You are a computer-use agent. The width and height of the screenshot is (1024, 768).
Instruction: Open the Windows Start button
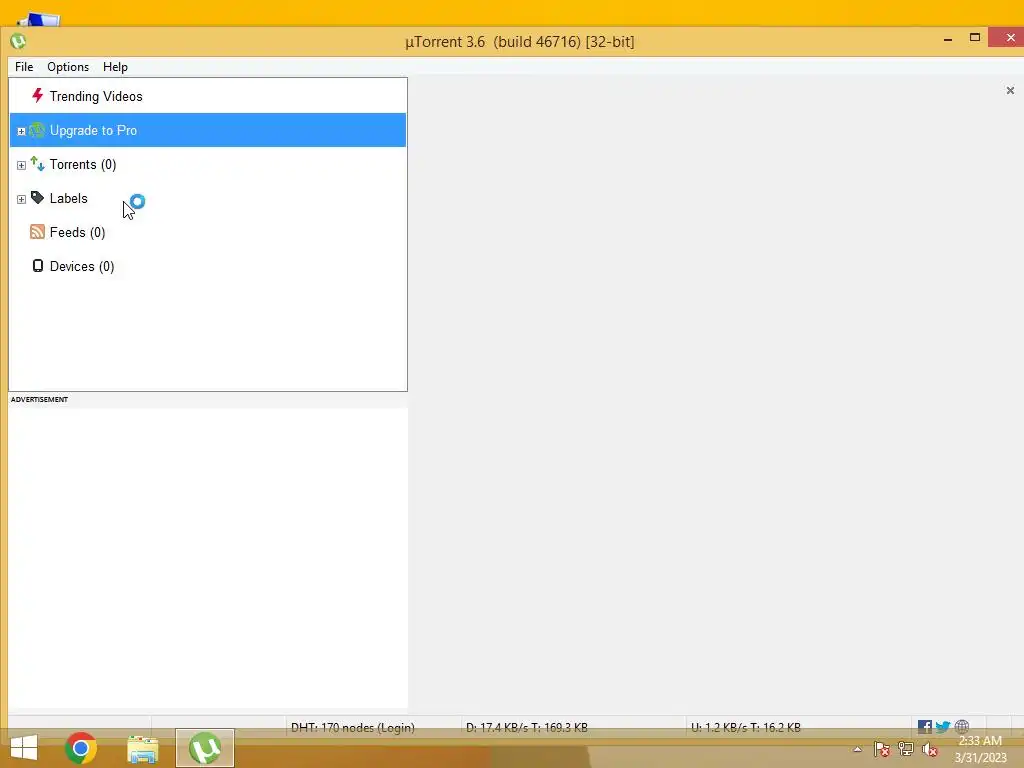(x=24, y=748)
